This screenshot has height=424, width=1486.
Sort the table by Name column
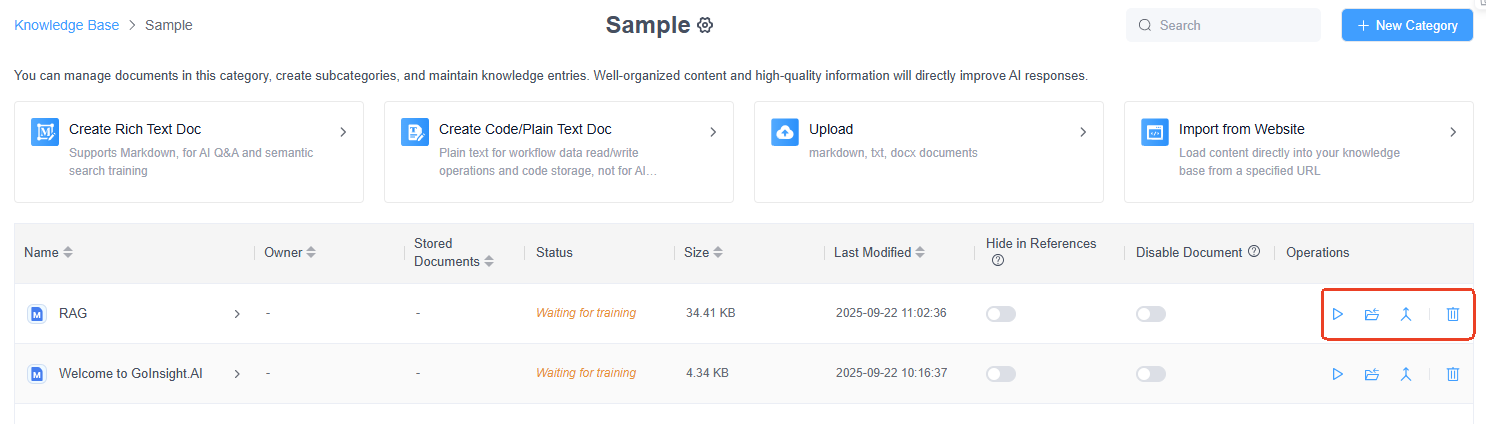pyautogui.click(x=68, y=253)
